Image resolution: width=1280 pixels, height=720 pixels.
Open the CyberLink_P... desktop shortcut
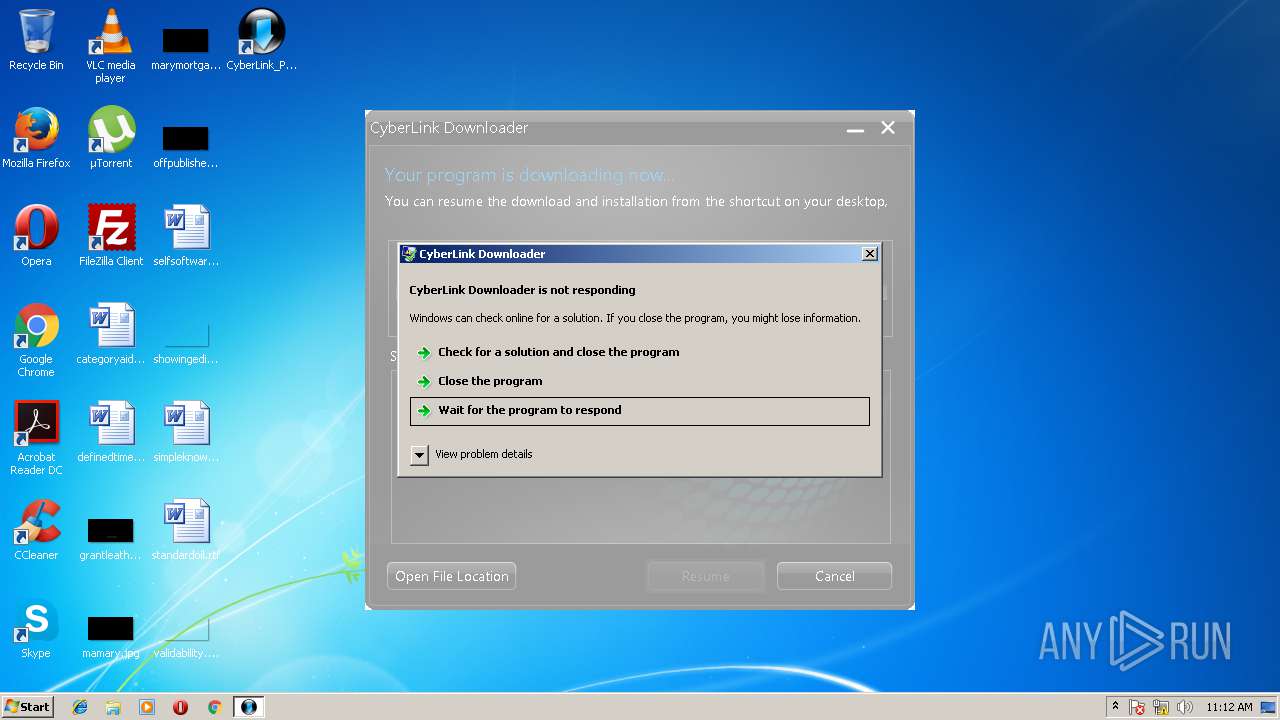coord(262,40)
